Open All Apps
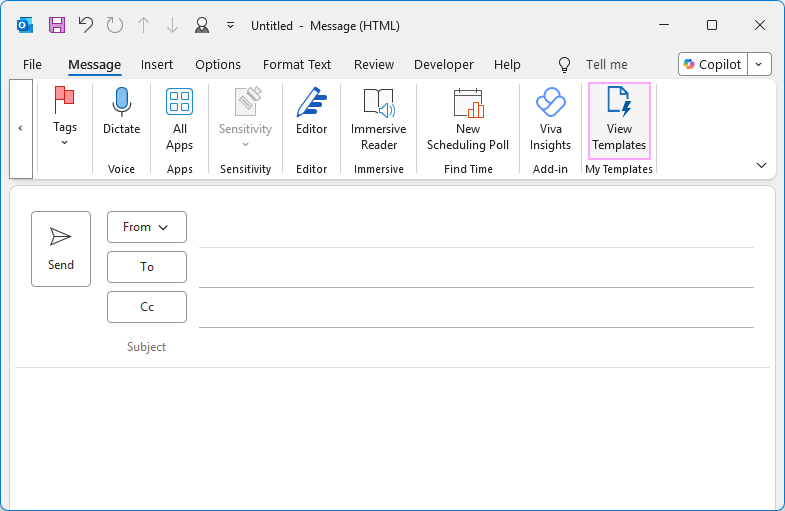 [180, 119]
